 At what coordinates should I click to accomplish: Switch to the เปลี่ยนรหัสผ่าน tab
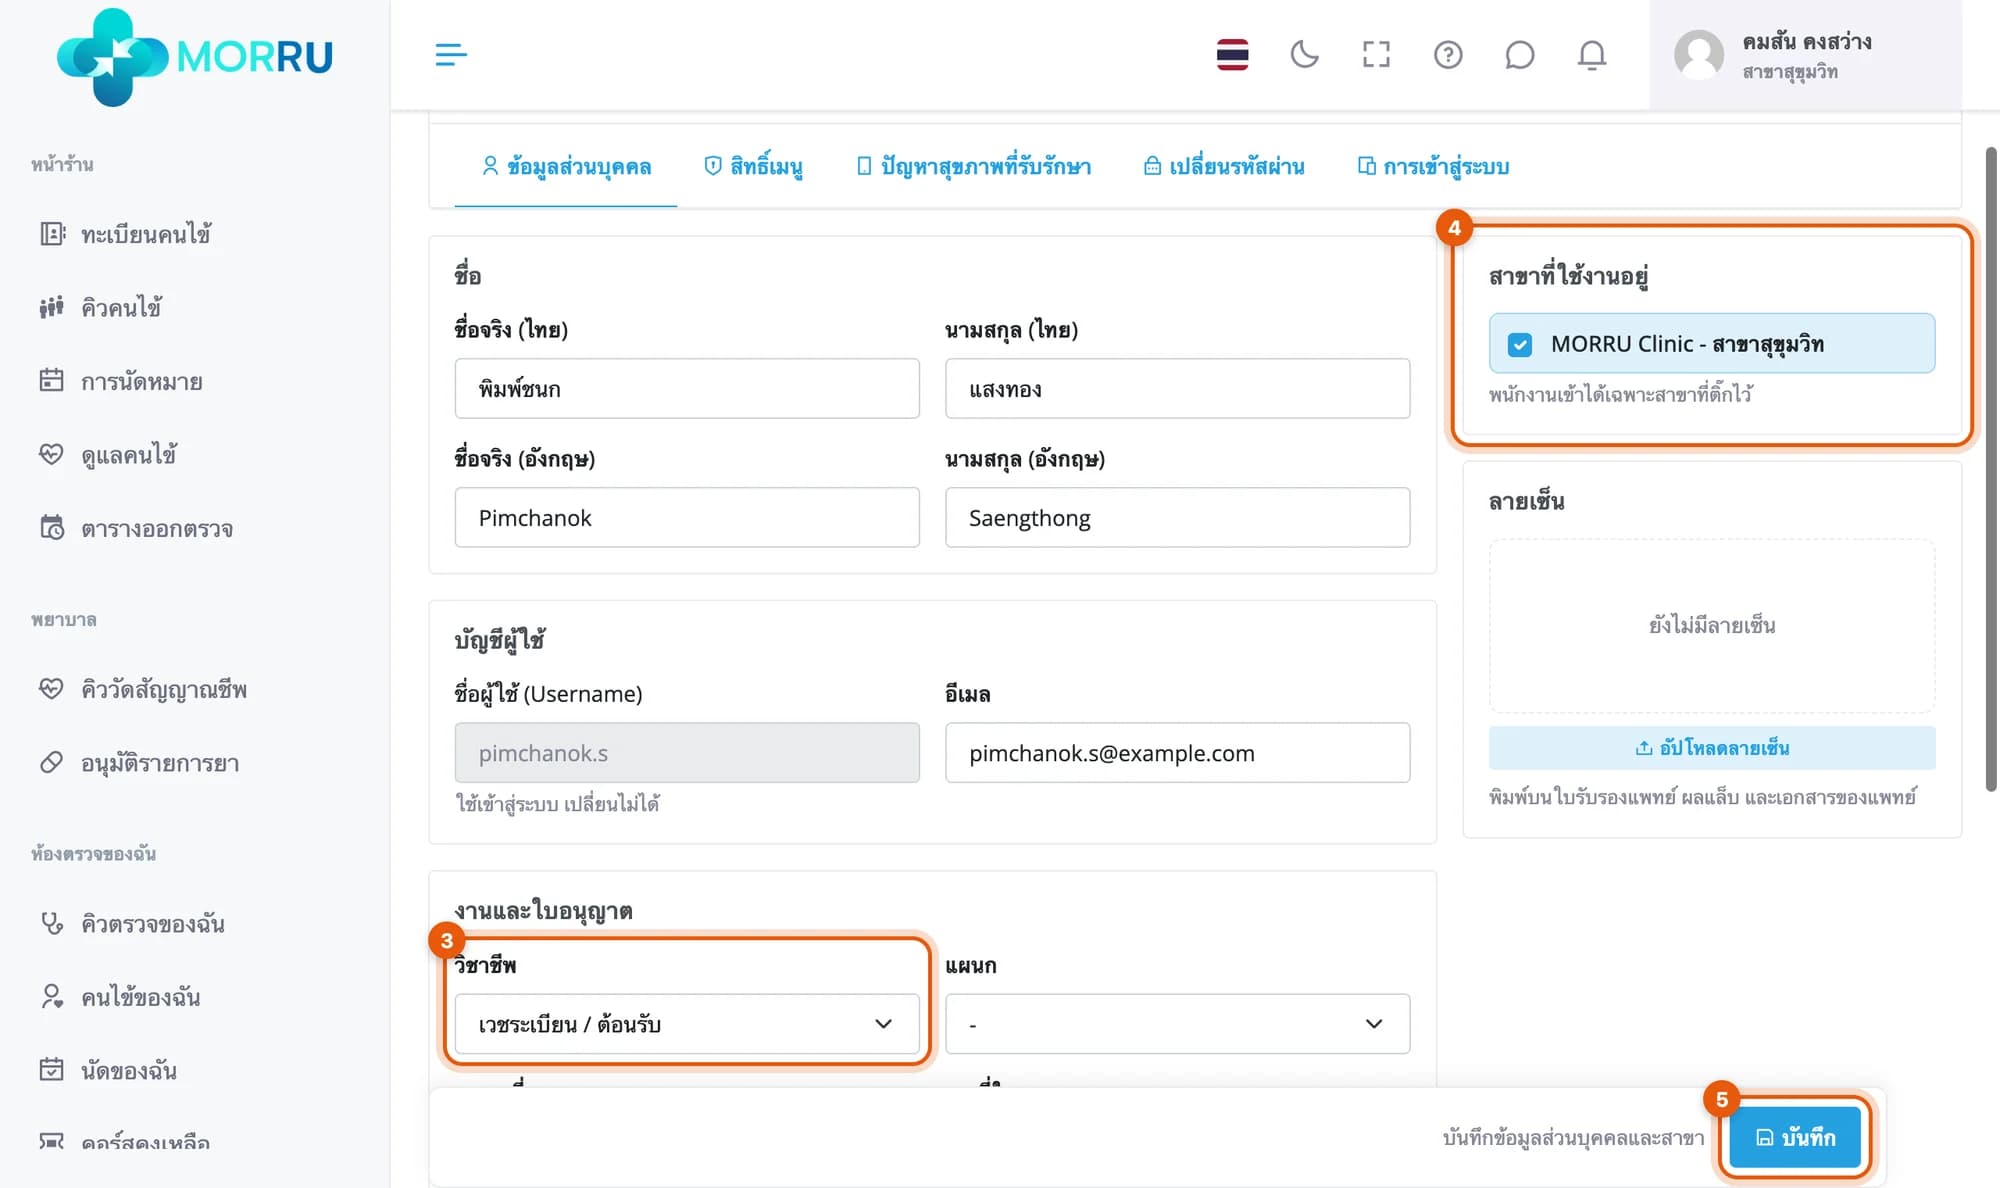click(x=1224, y=166)
